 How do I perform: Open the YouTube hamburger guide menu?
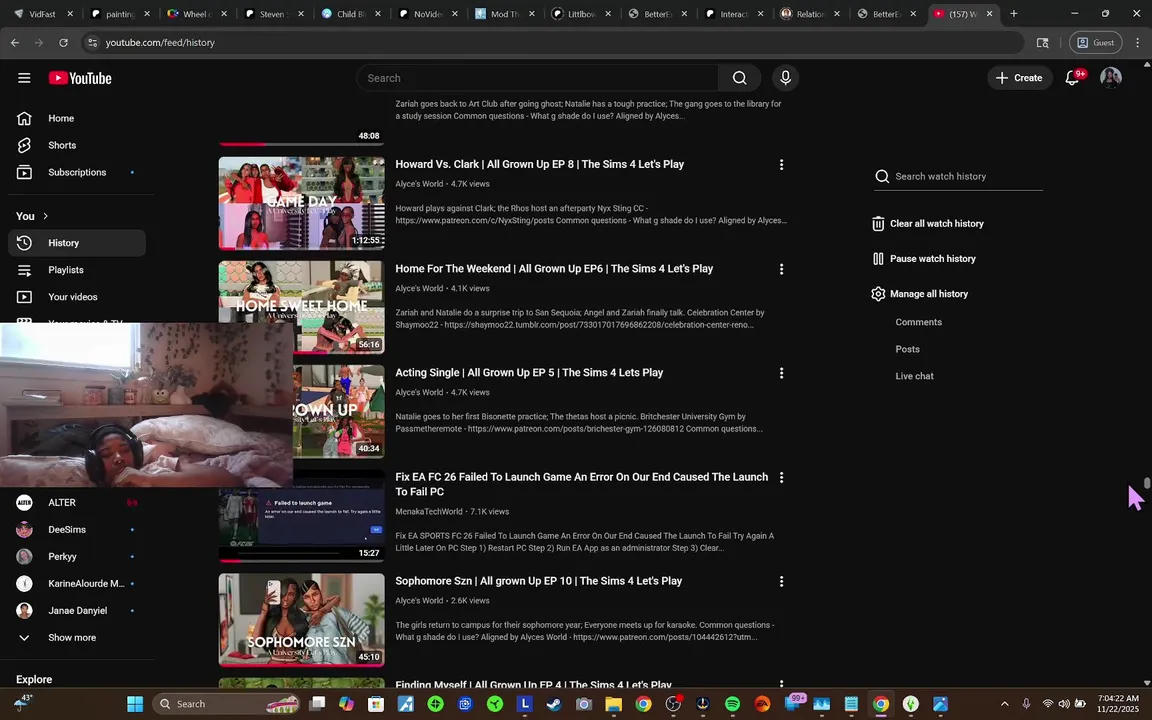[24, 78]
